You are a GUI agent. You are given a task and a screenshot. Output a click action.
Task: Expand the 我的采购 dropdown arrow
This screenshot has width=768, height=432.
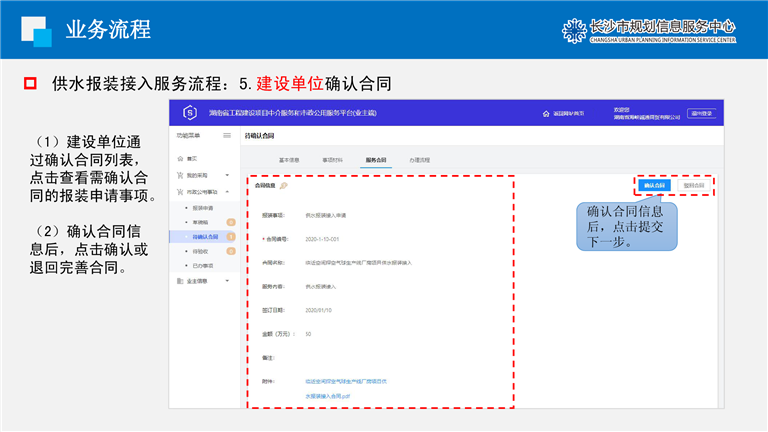[x=228, y=175]
